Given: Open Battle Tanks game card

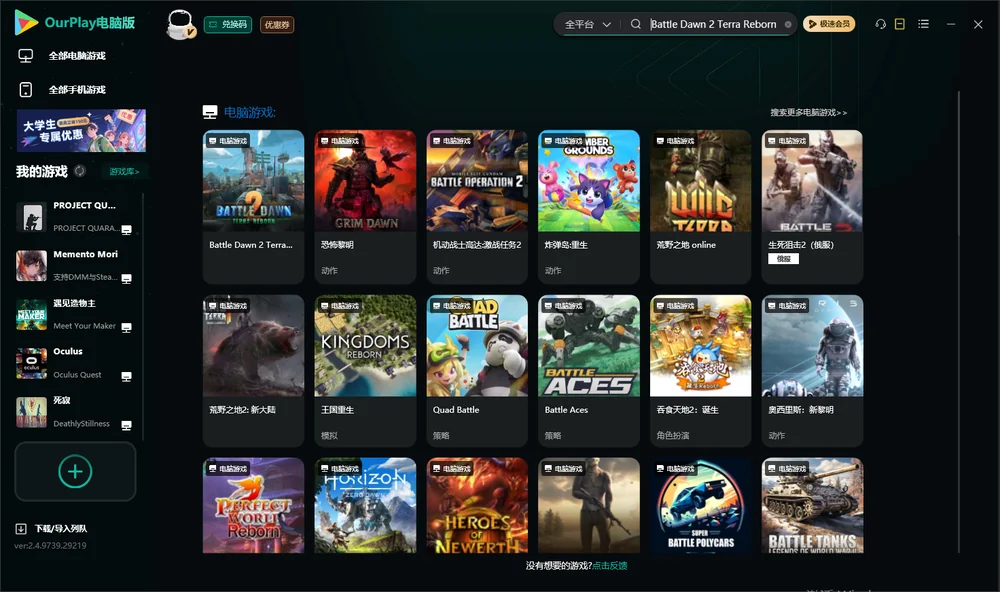Looking at the screenshot, I should [812, 505].
